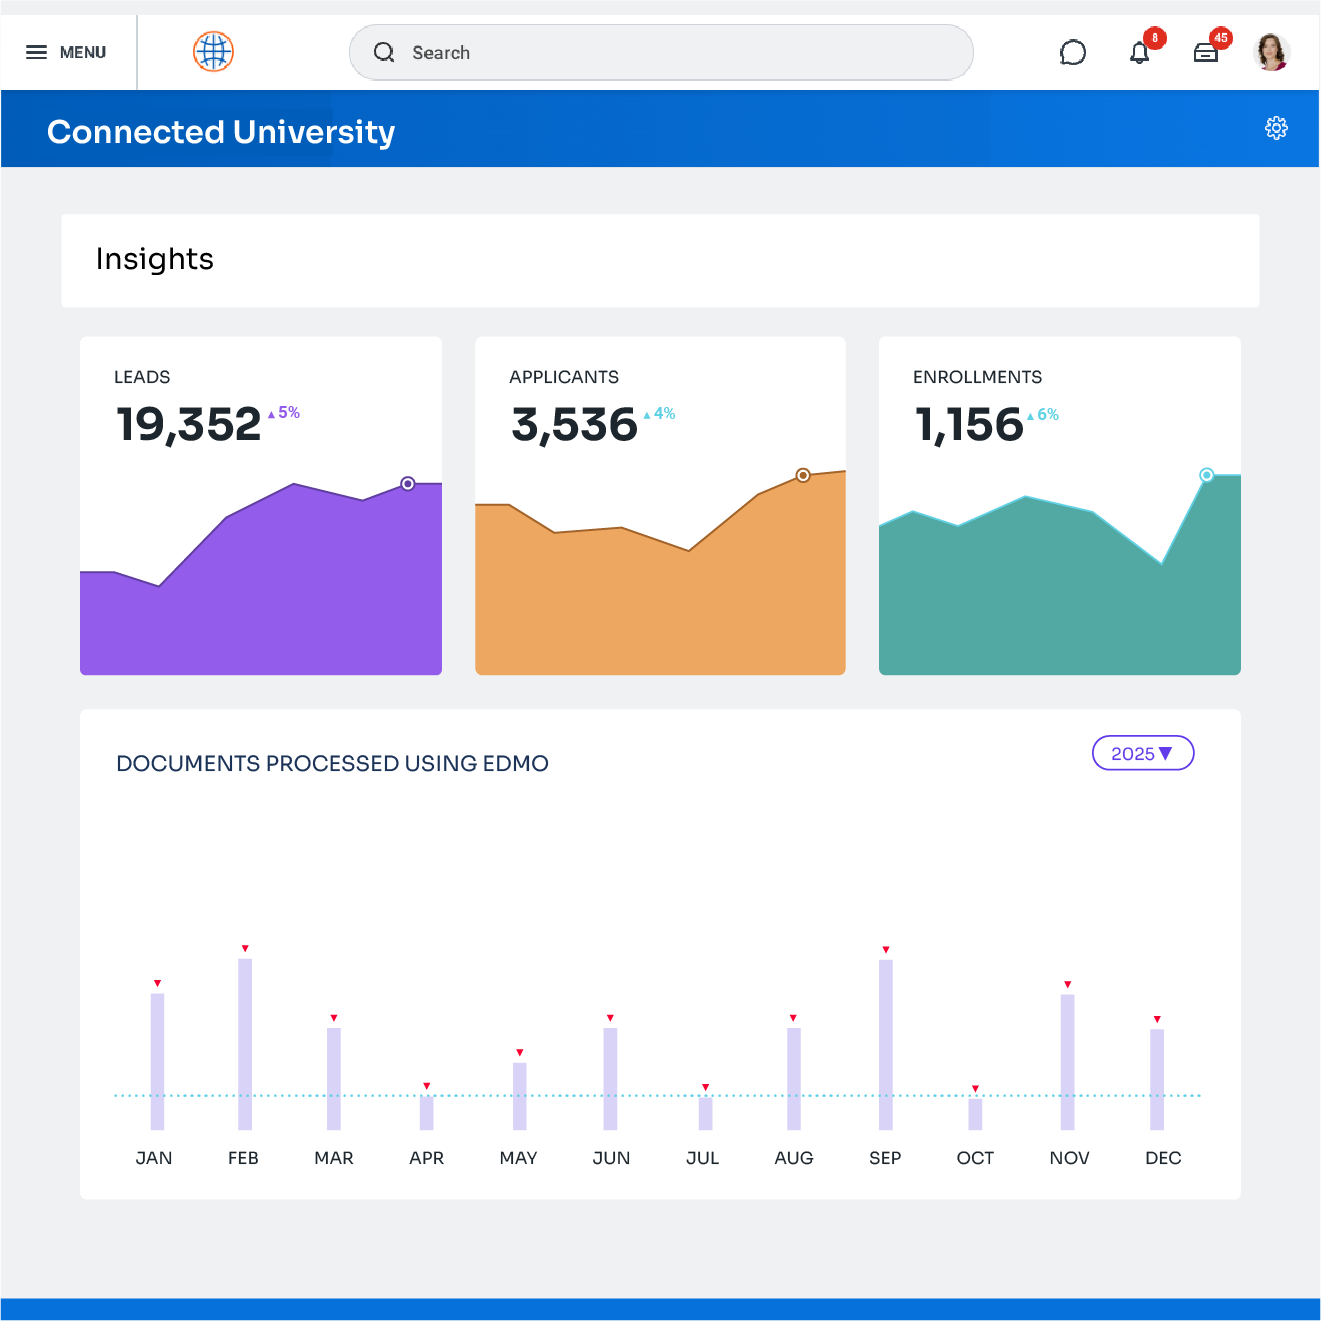Click the Leads chart data point marker
Screen dimensions: 1321x1321
point(408,484)
